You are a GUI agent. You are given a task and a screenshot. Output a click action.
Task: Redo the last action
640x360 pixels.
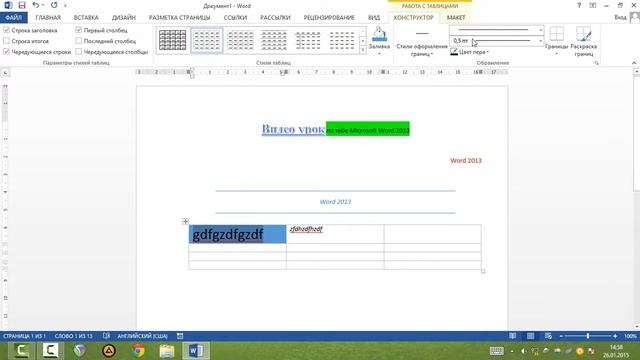[54, 5]
